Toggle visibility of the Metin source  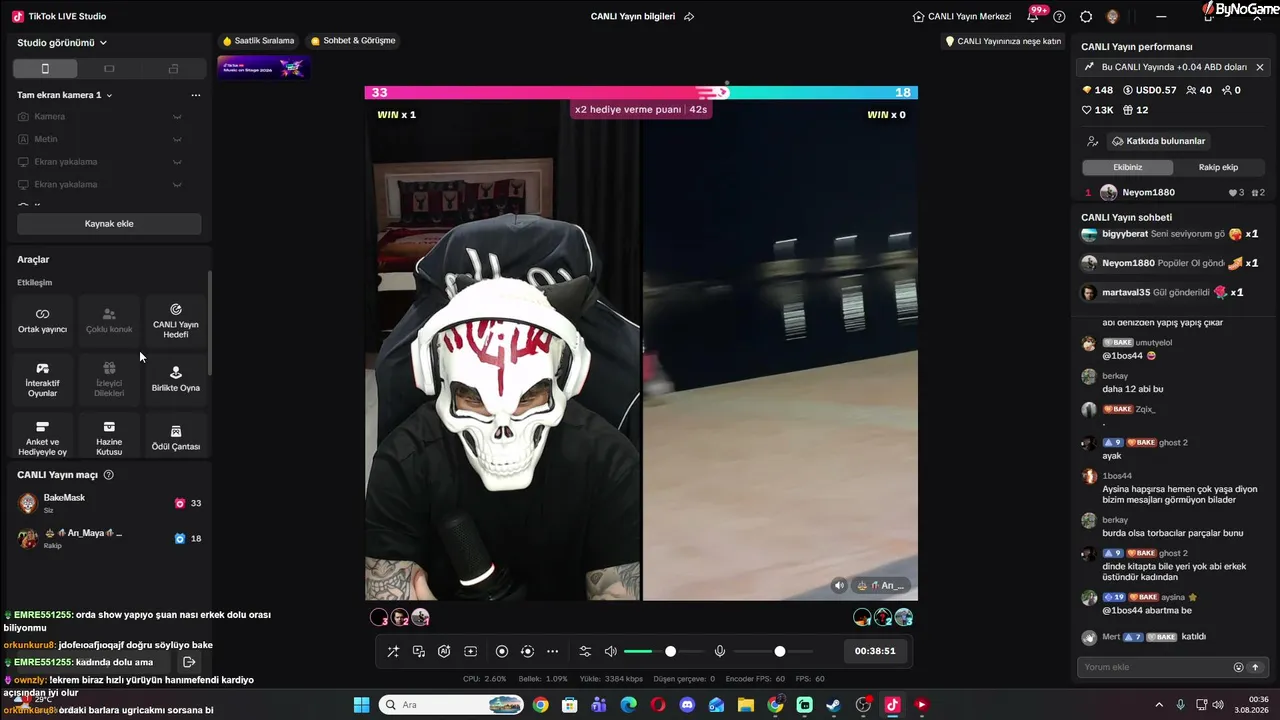point(177,139)
